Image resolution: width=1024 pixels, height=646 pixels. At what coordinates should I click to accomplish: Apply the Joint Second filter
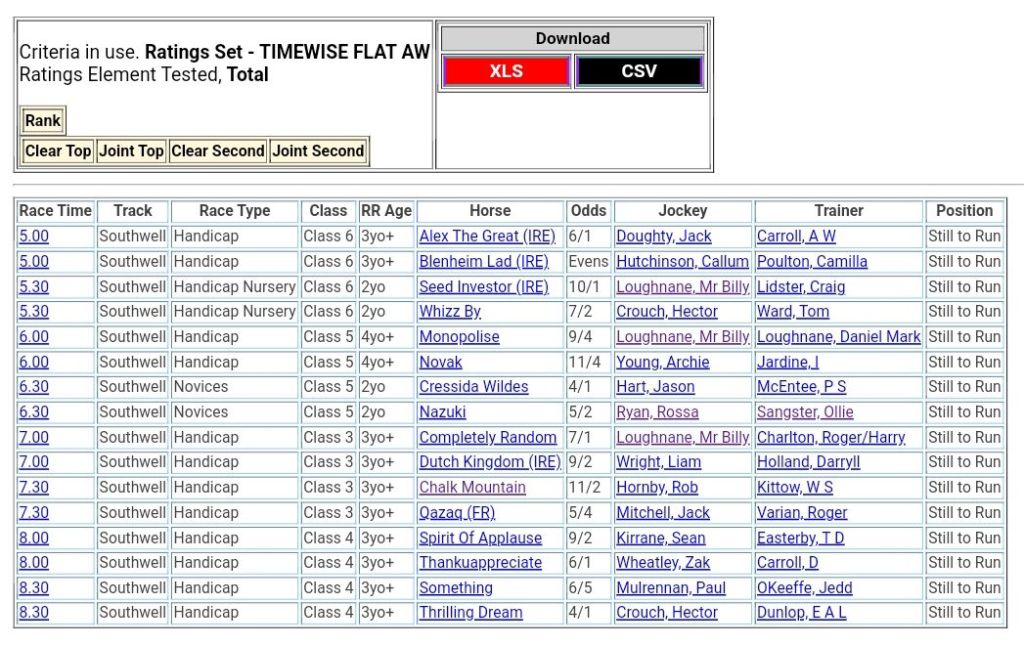pyautogui.click(x=318, y=151)
